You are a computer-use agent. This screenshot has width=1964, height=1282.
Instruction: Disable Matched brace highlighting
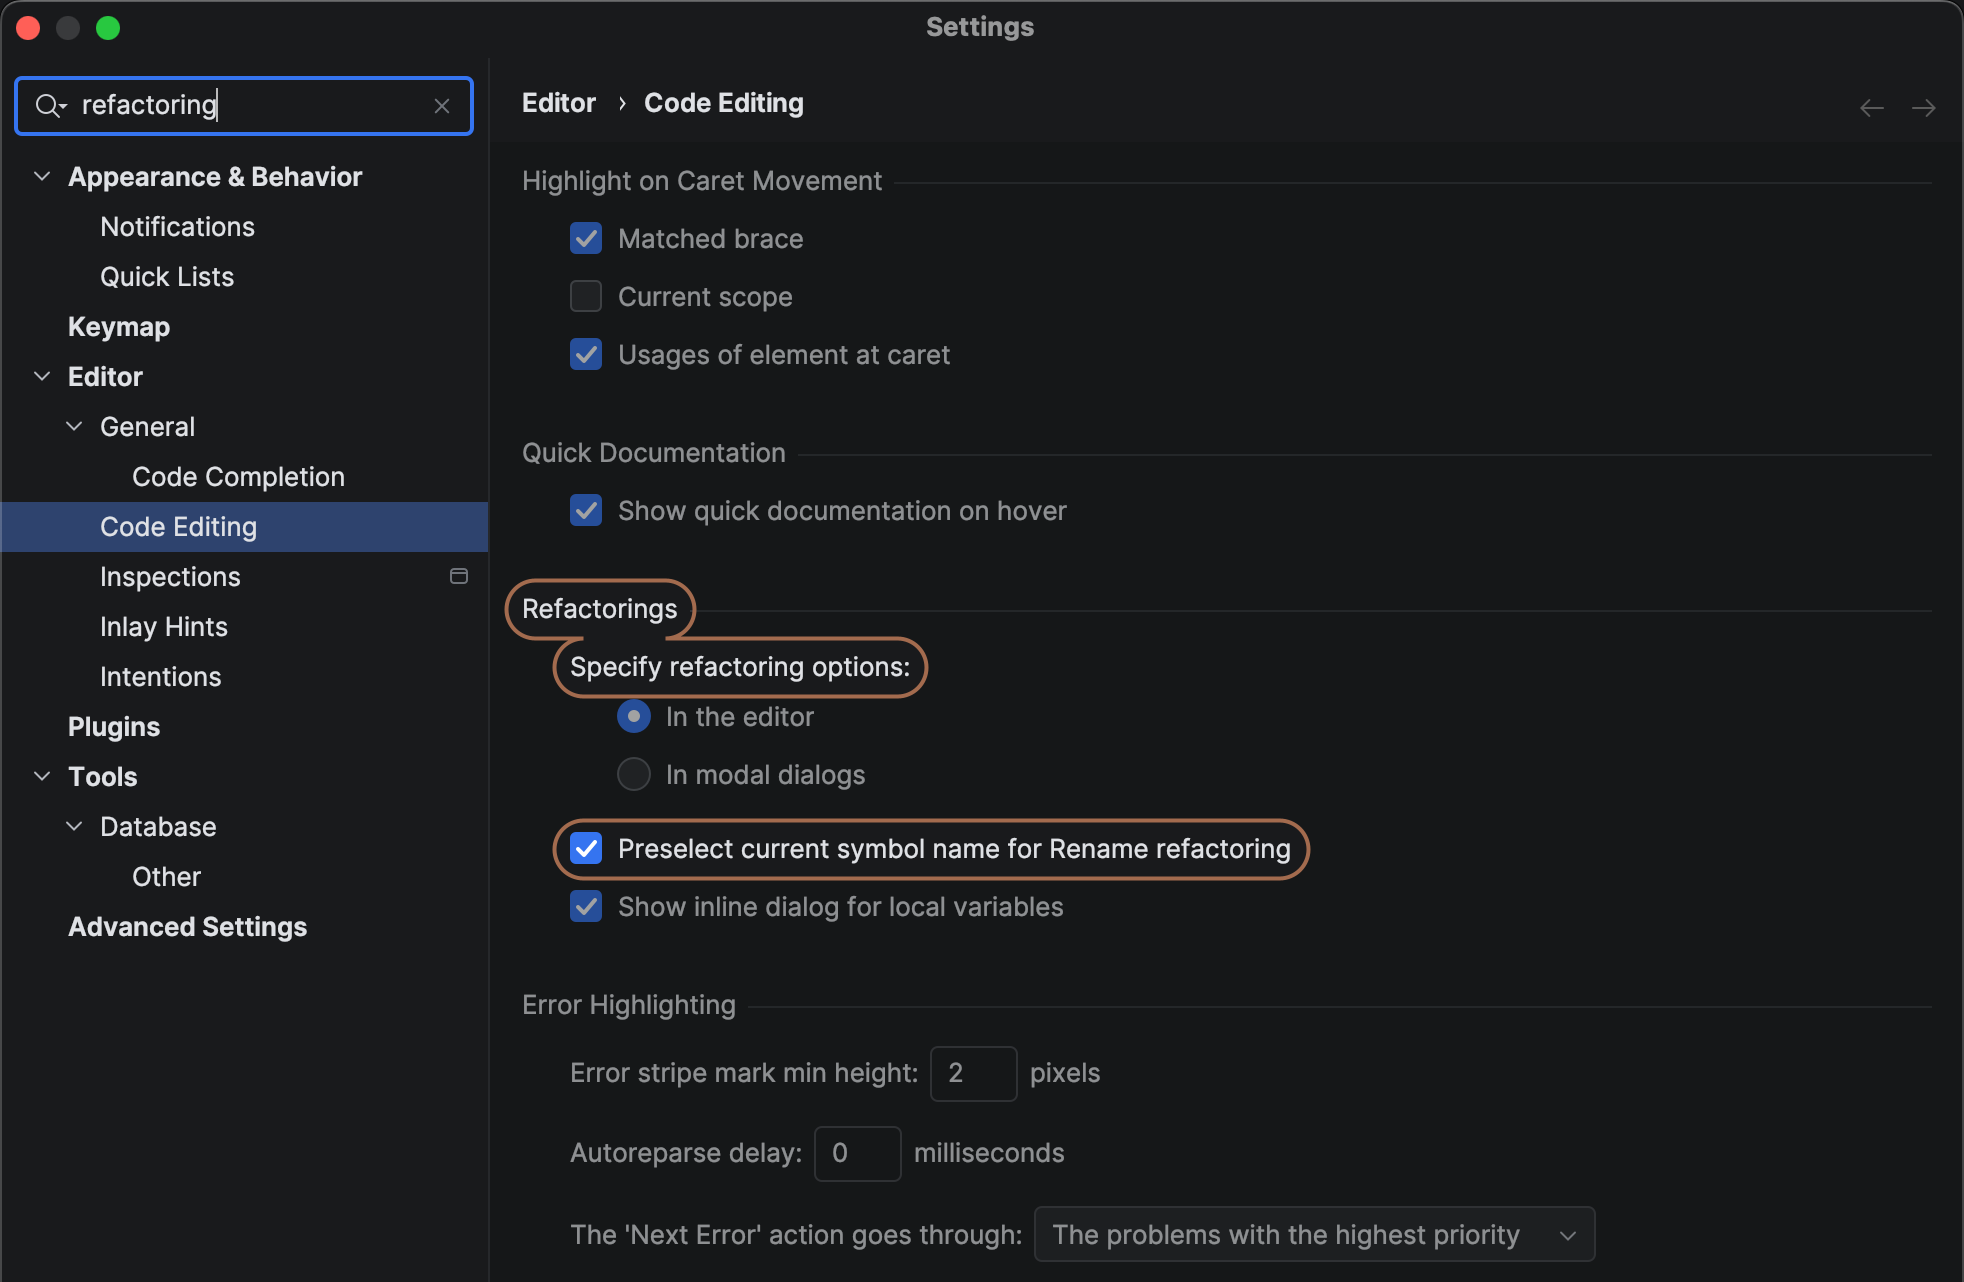point(585,238)
